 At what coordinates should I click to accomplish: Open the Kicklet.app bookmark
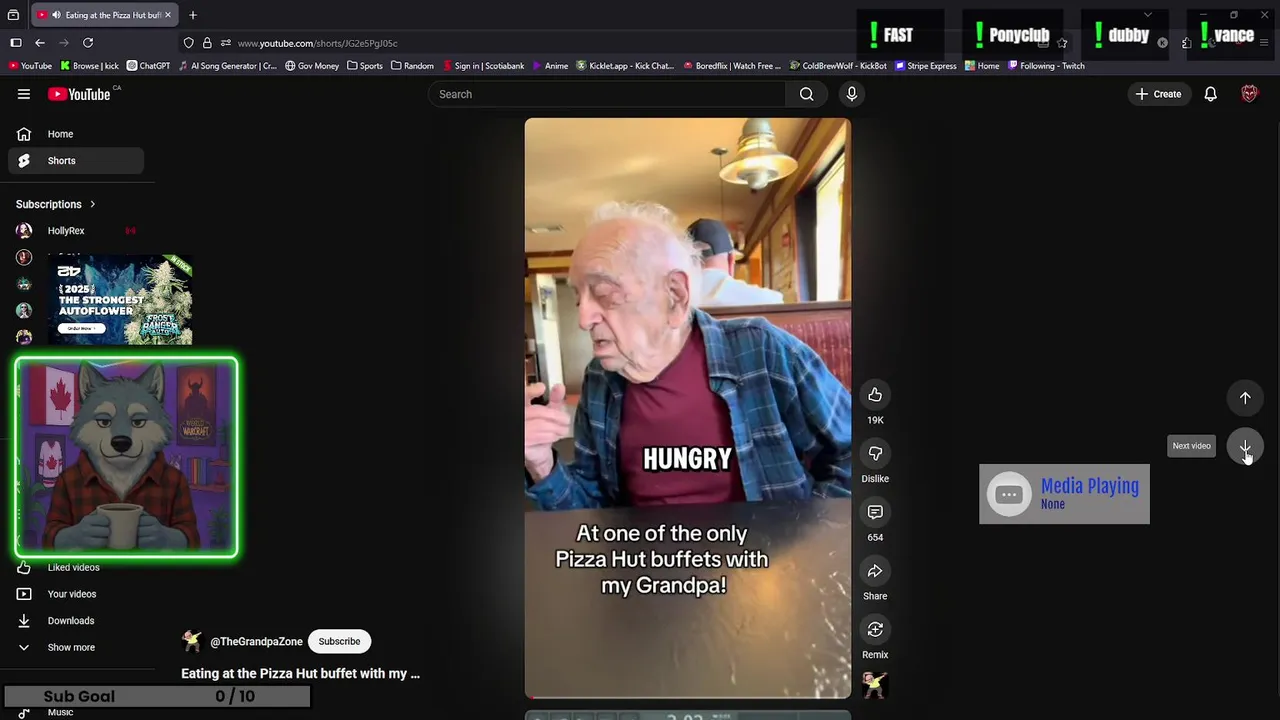625,66
